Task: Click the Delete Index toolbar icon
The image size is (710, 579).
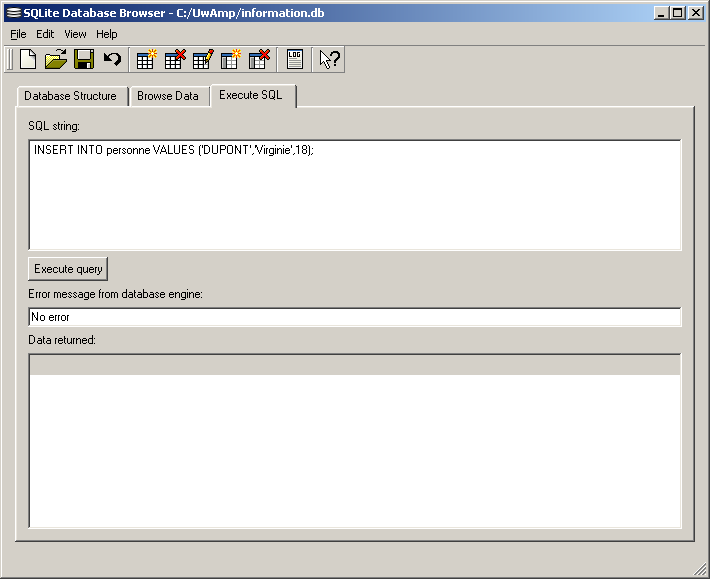Action: pyautogui.click(x=259, y=60)
